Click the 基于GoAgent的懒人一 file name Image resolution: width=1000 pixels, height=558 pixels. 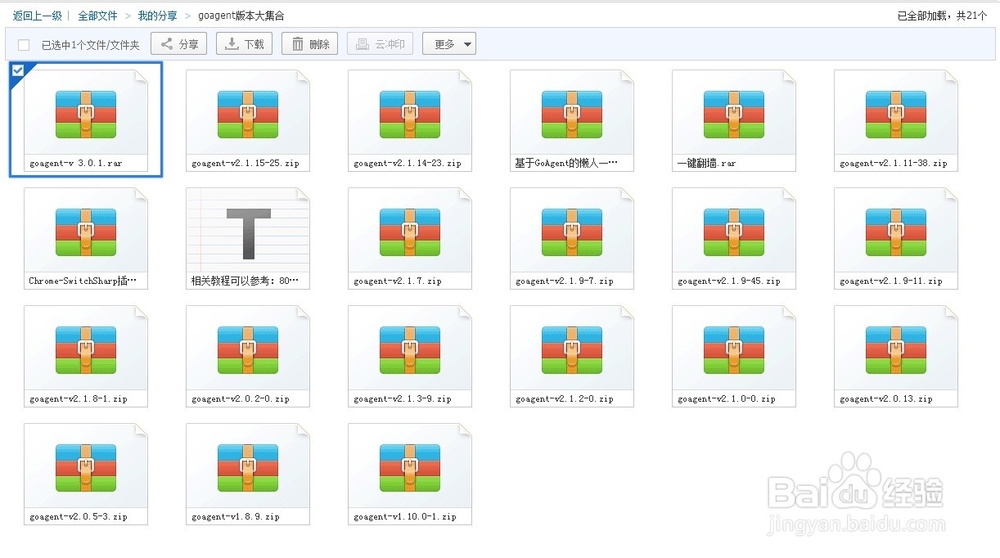coord(566,163)
